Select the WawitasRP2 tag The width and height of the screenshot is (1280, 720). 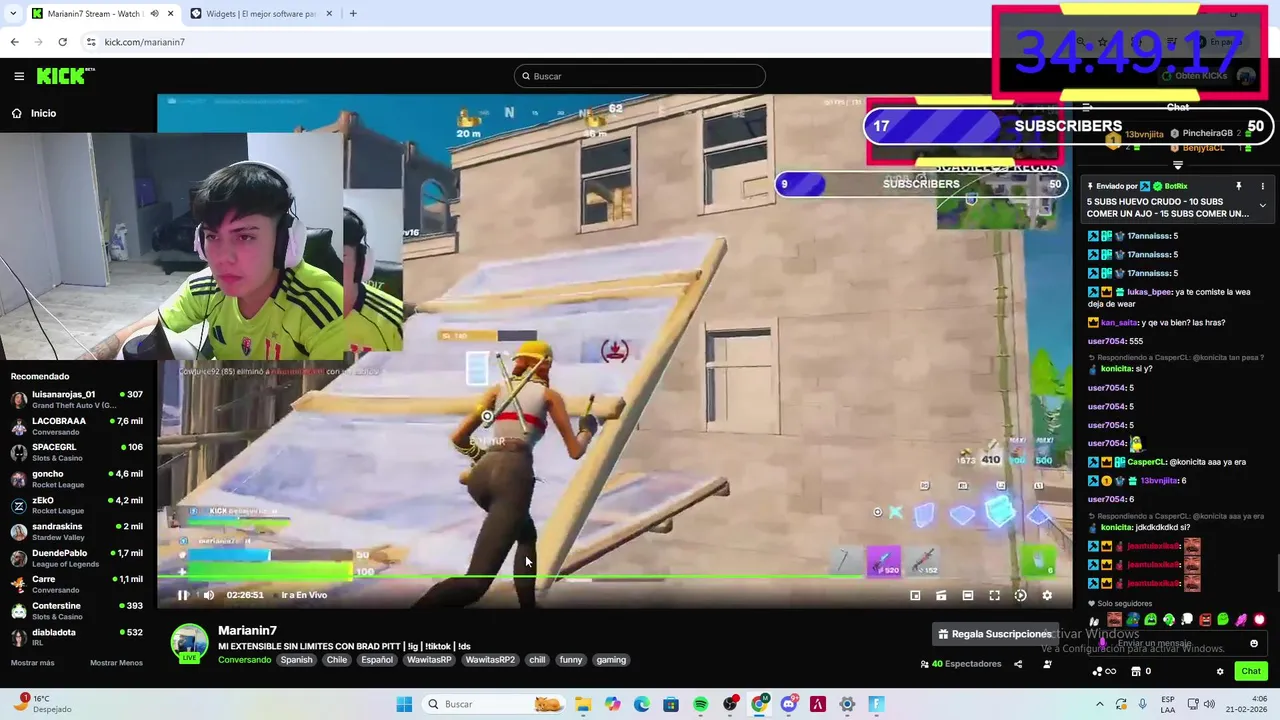point(490,660)
